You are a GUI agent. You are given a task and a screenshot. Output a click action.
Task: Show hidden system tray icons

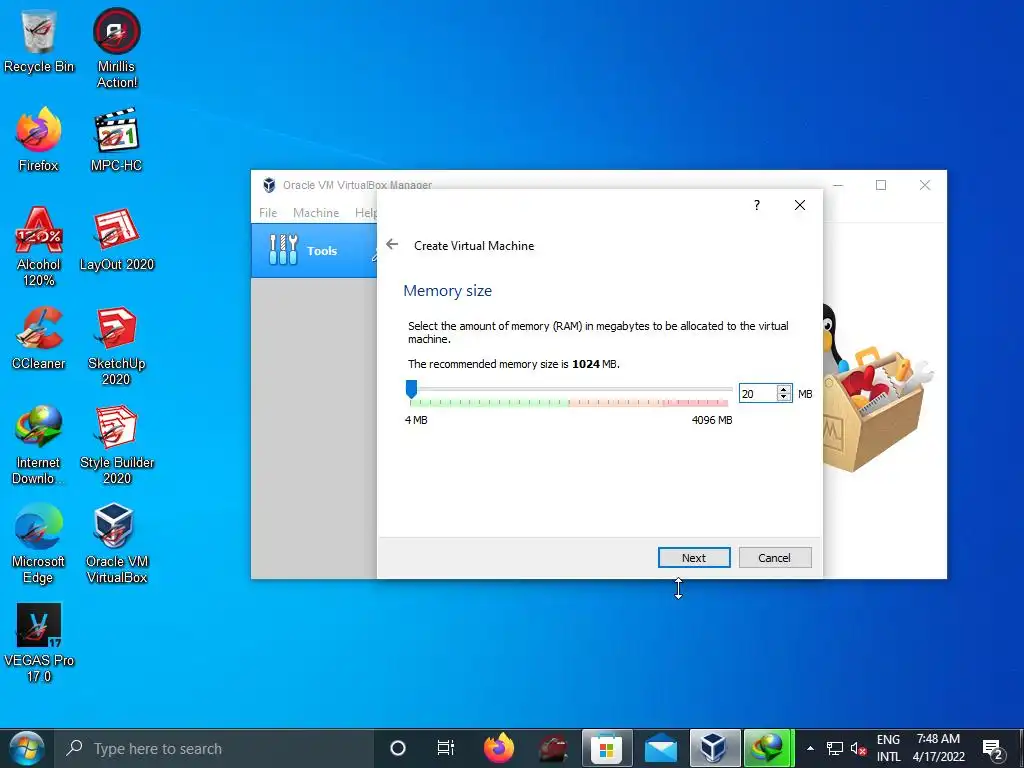(810, 748)
